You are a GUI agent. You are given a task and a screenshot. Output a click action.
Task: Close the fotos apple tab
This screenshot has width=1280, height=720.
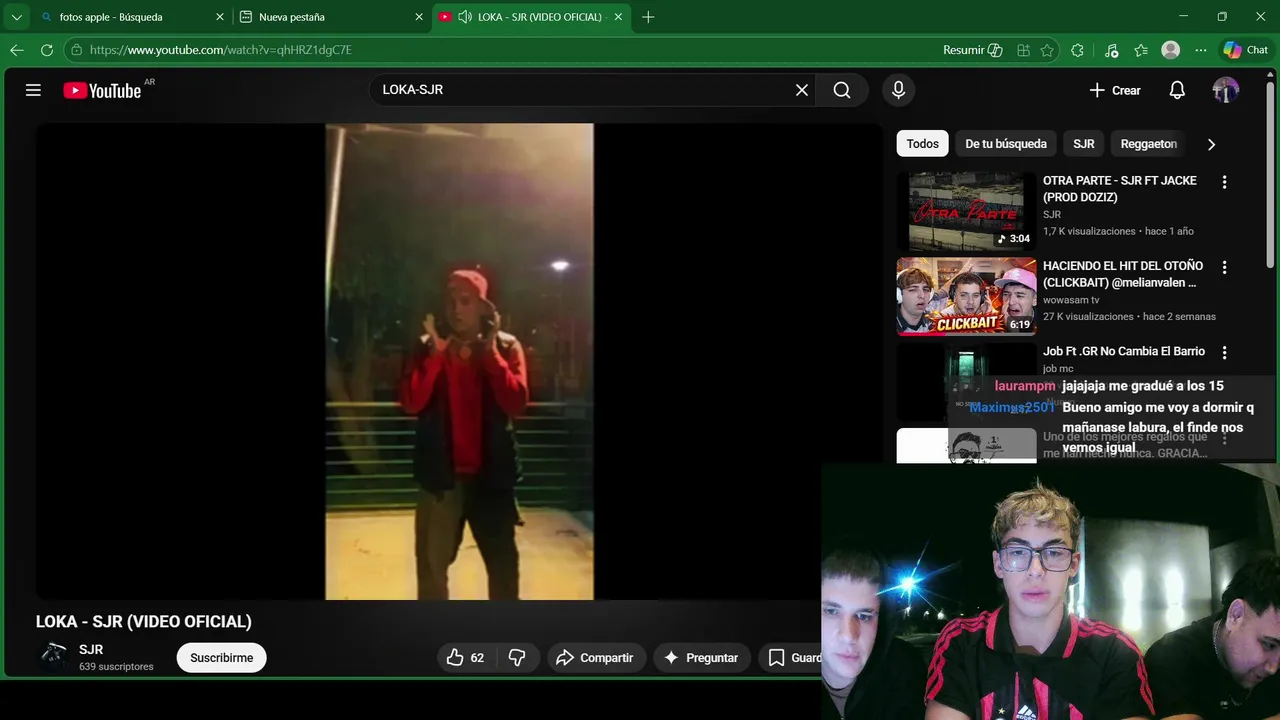pos(220,17)
